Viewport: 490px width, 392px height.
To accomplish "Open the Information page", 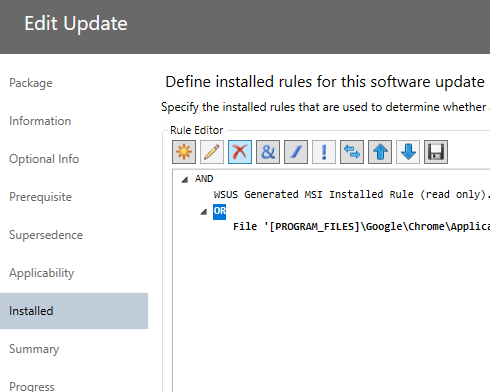I will pos(40,121).
